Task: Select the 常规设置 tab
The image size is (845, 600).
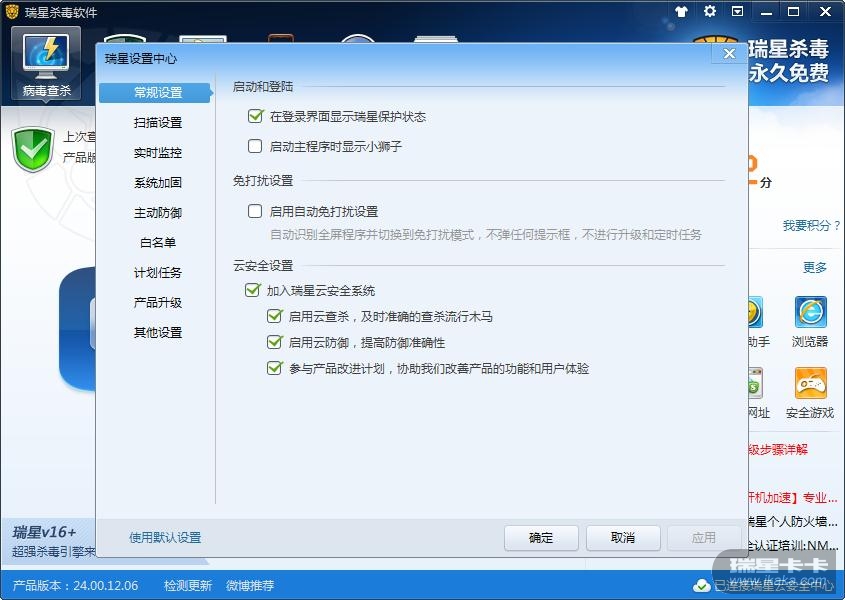Action: [x=156, y=92]
